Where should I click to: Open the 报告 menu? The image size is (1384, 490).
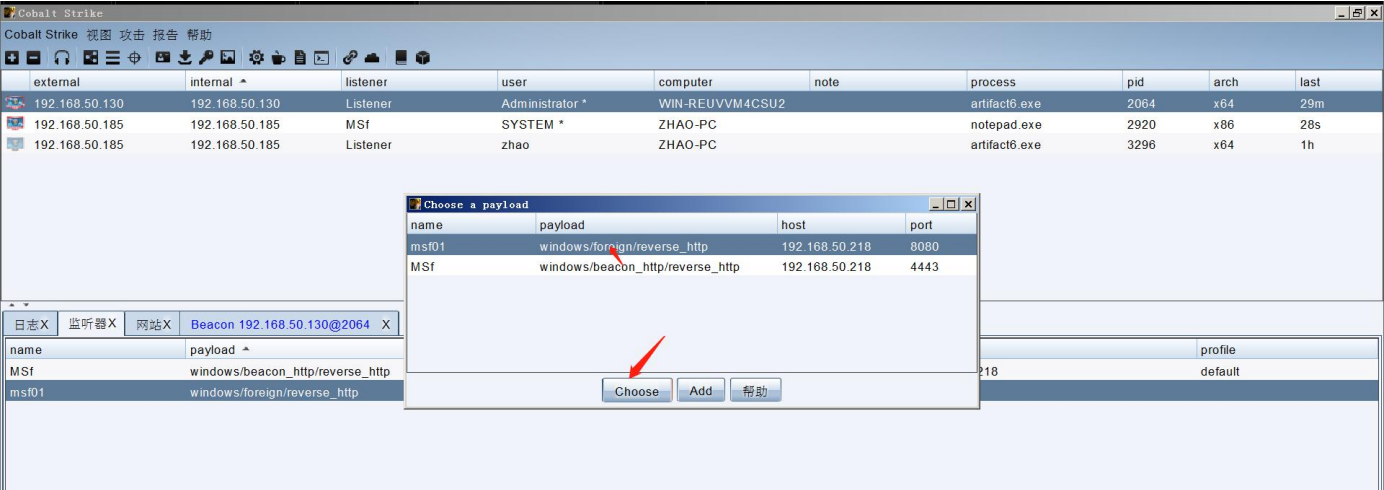pos(165,34)
